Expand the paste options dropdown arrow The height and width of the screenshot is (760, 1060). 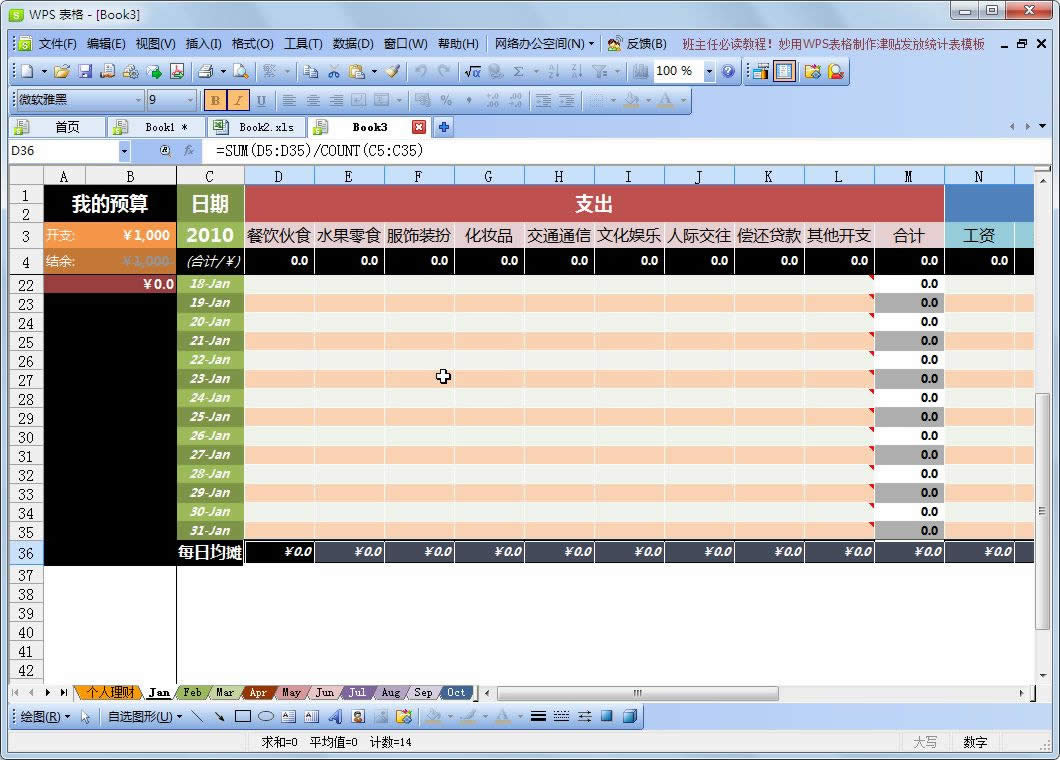(x=374, y=72)
